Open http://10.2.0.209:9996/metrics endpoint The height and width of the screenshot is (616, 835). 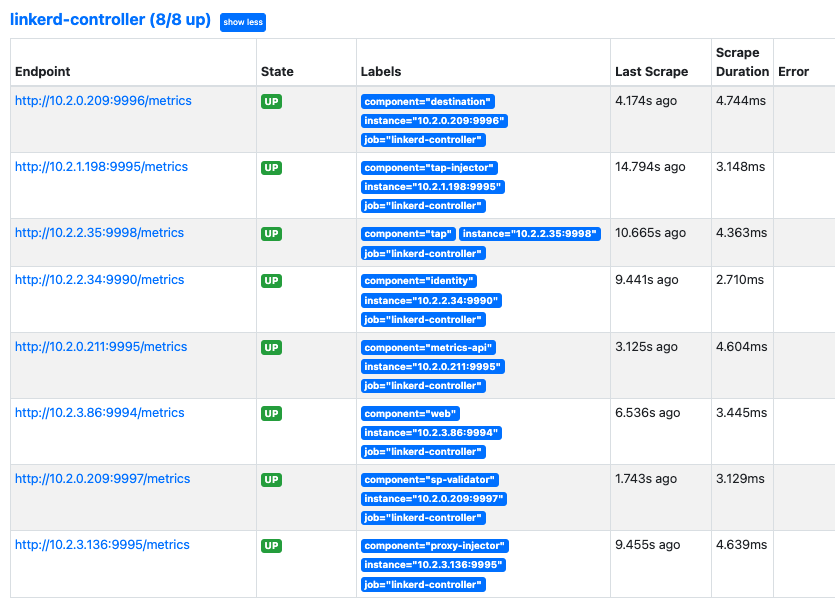pyautogui.click(x=103, y=101)
